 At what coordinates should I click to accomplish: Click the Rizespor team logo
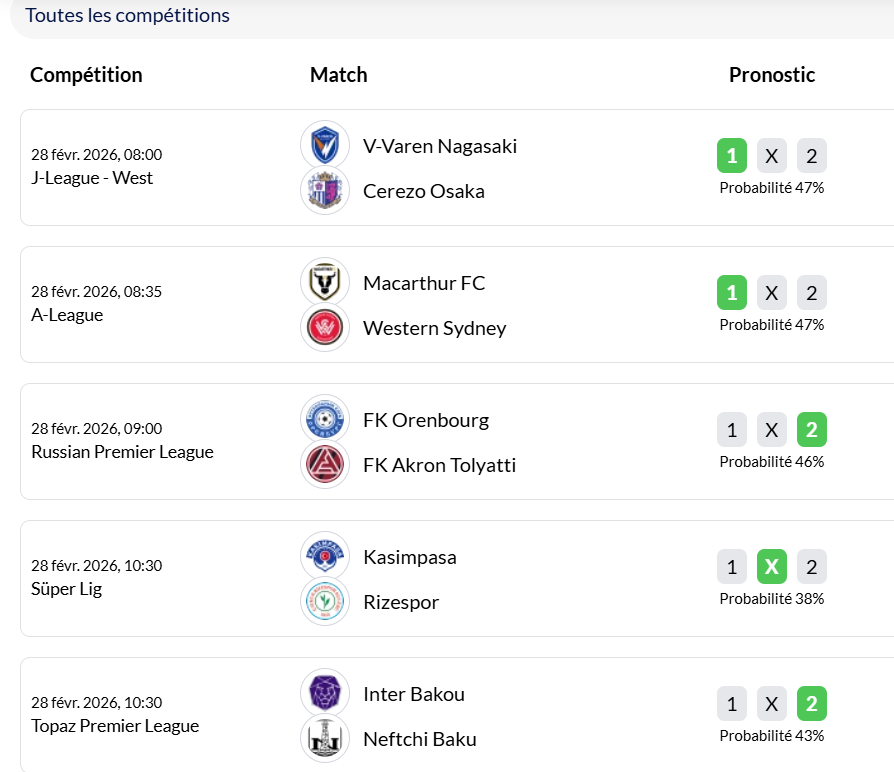[x=325, y=602]
